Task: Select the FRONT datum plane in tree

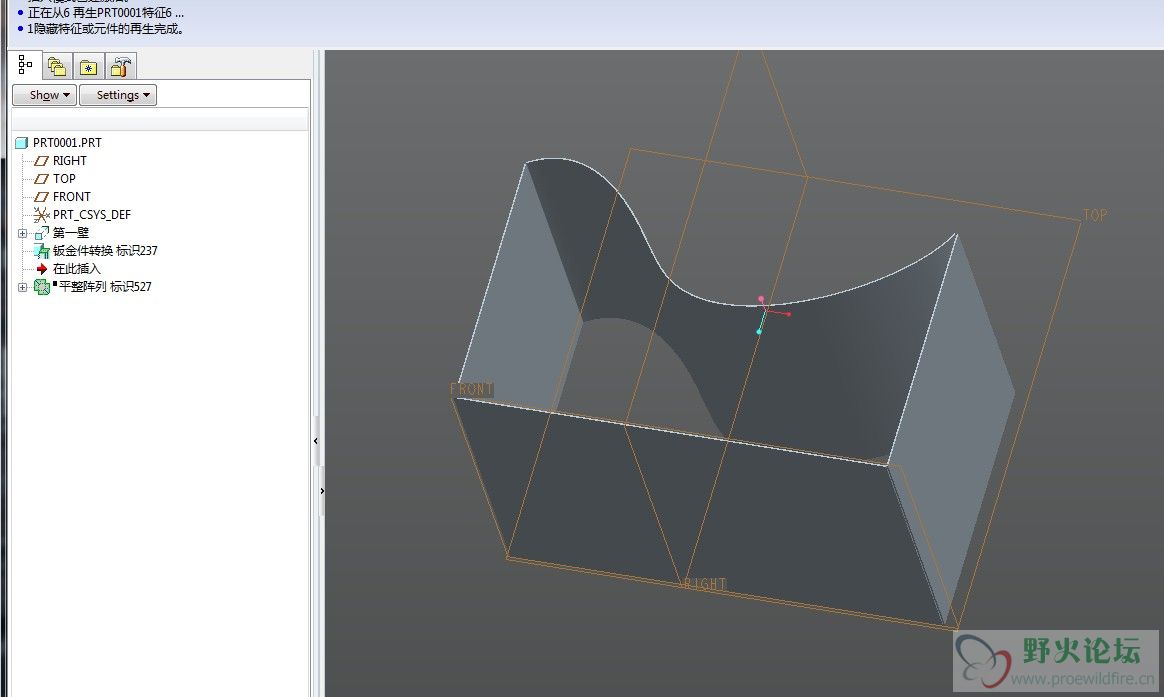Action: pos(71,197)
